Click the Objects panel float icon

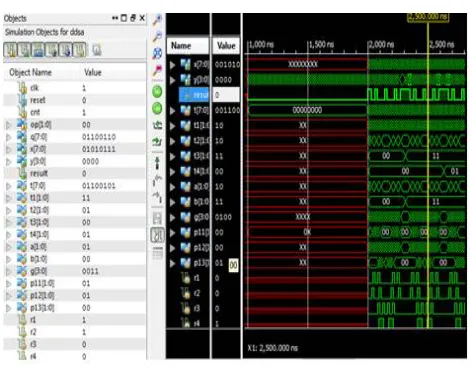pos(133,18)
